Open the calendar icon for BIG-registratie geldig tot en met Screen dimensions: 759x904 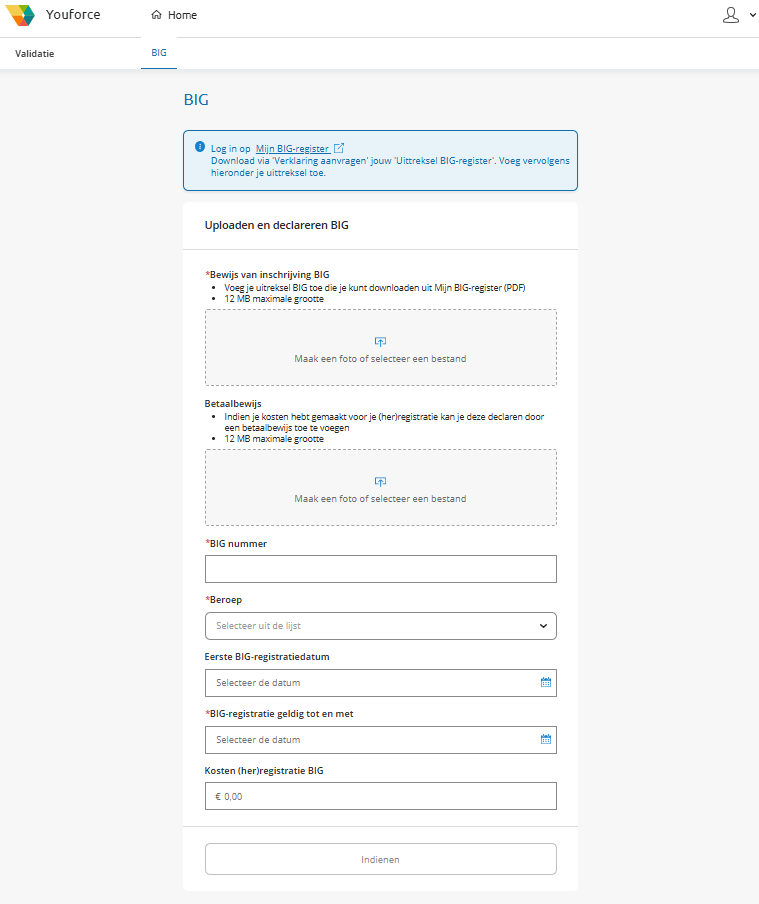[x=546, y=740]
